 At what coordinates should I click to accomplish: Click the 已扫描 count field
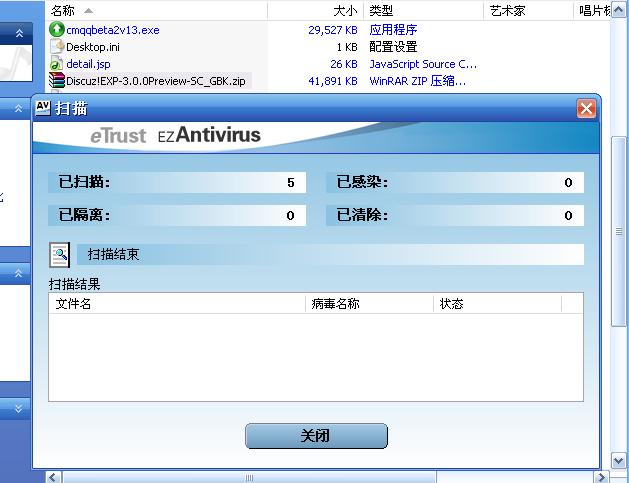click(x=177, y=183)
